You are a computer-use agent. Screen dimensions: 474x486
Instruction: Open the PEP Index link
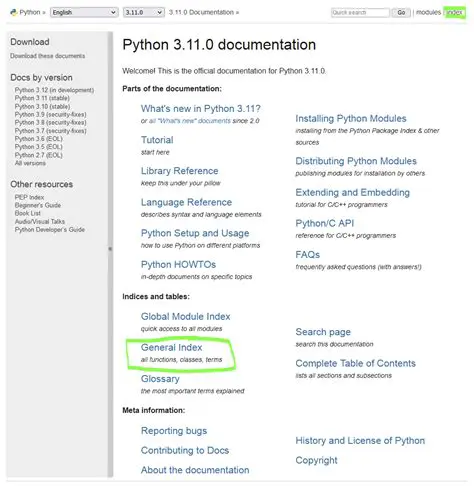tap(29, 197)
